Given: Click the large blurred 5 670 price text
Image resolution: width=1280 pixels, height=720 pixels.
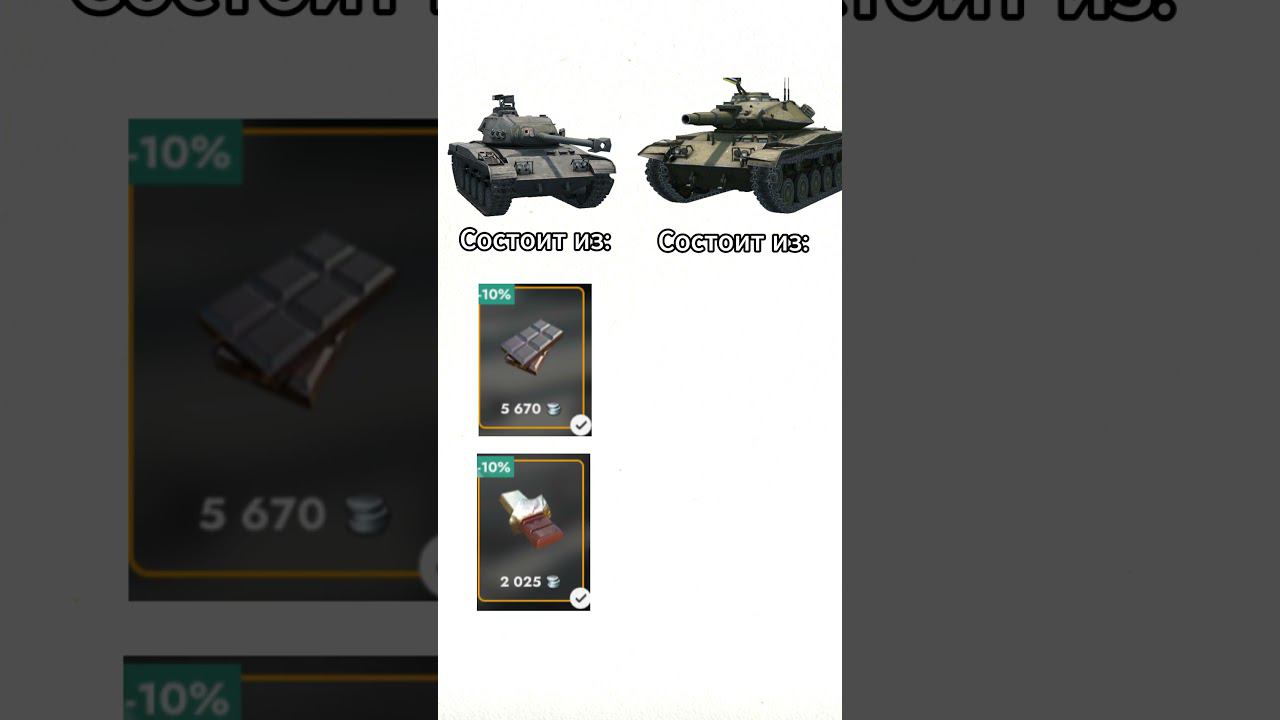Looking at the screenshot, I should 262,515.
